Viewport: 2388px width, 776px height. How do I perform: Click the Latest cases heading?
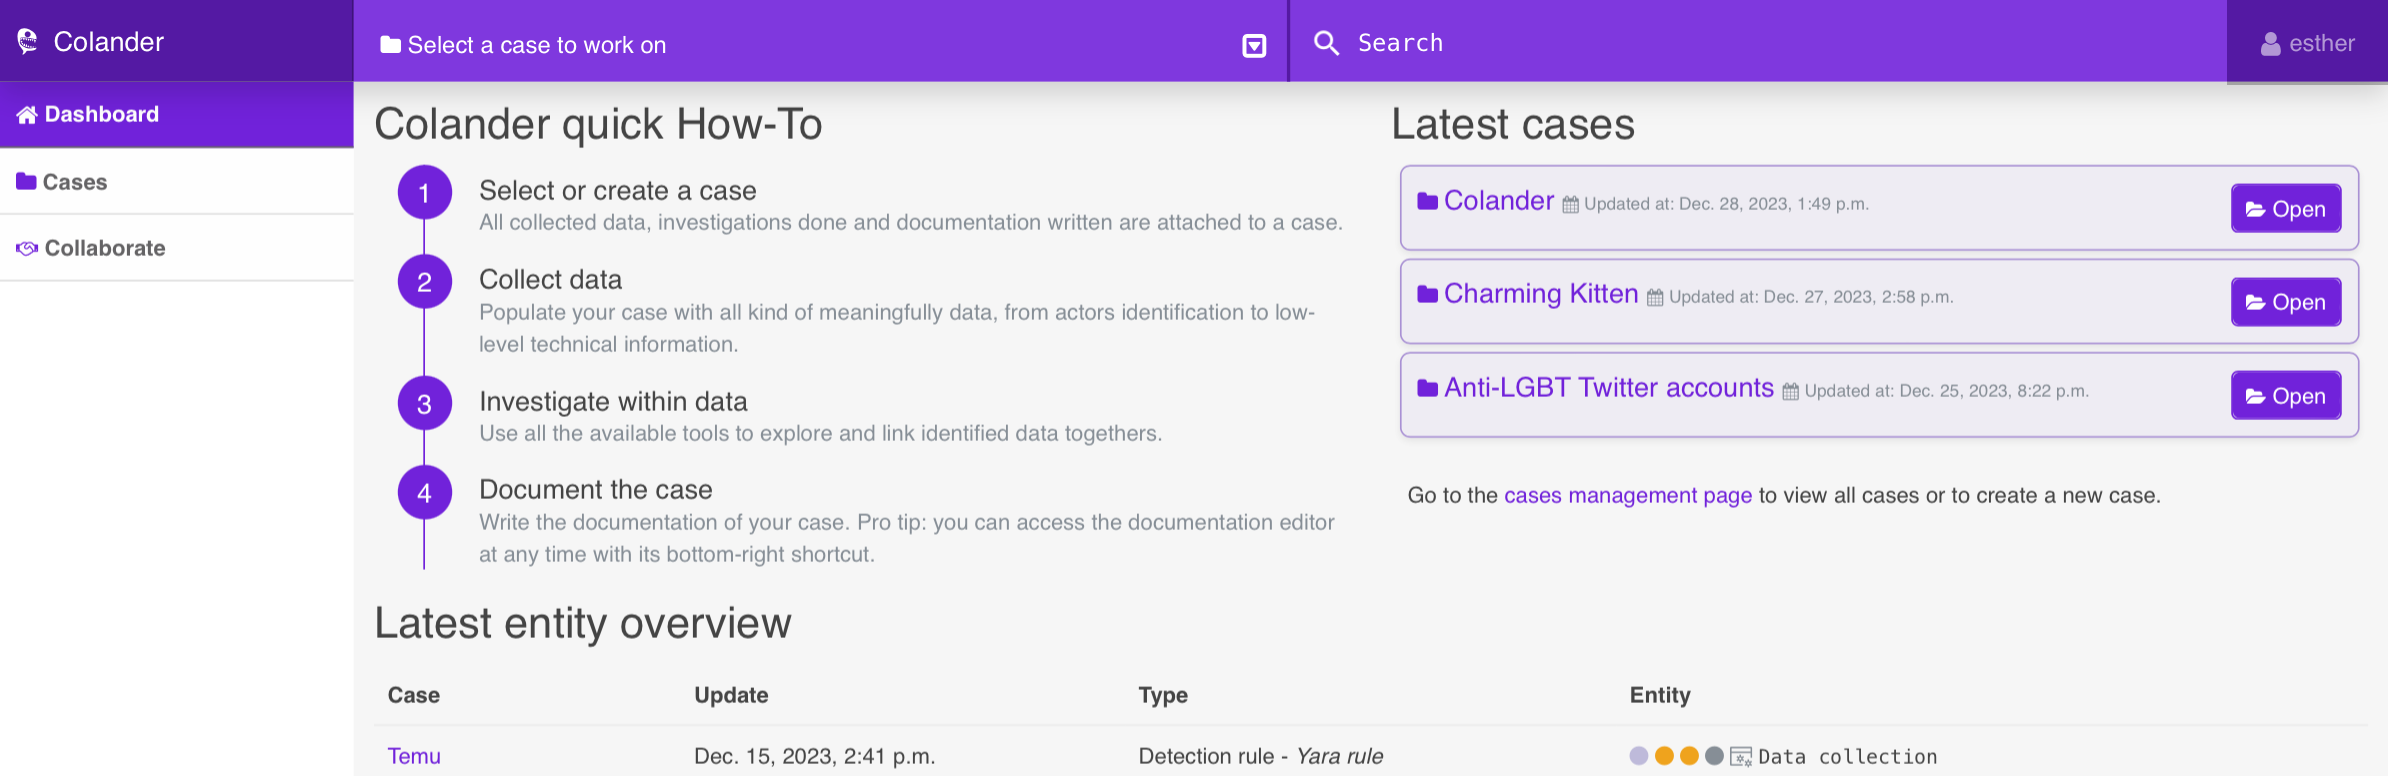[x=1513, y=124]
